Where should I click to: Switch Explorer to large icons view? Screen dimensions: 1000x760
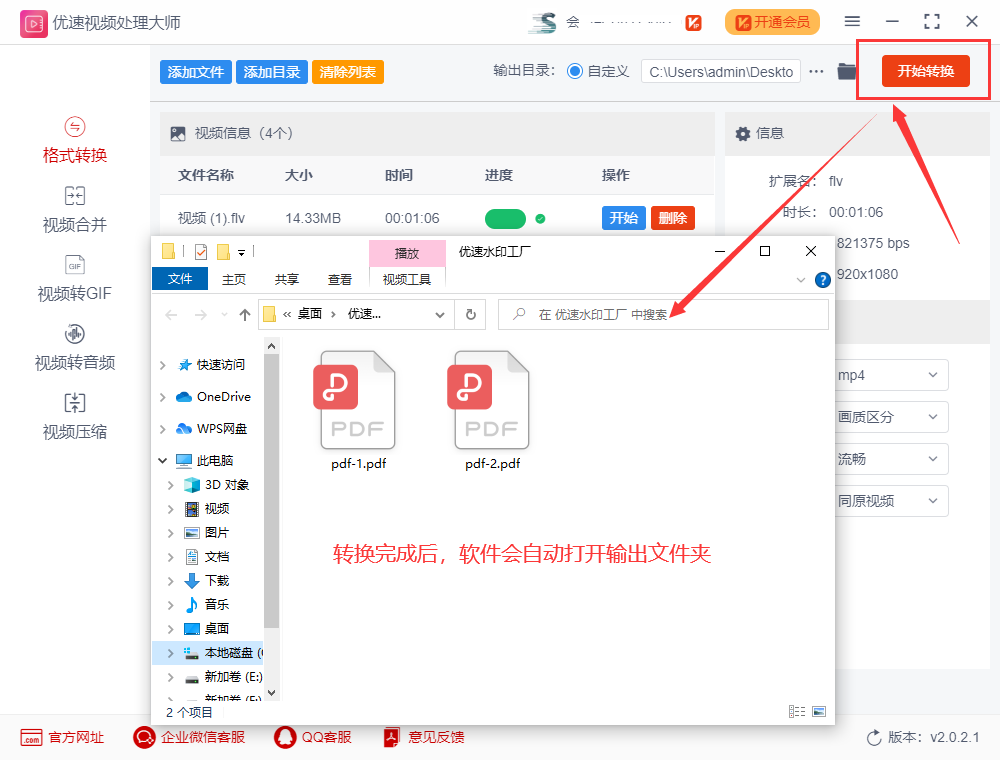click(x=820, y=711)
